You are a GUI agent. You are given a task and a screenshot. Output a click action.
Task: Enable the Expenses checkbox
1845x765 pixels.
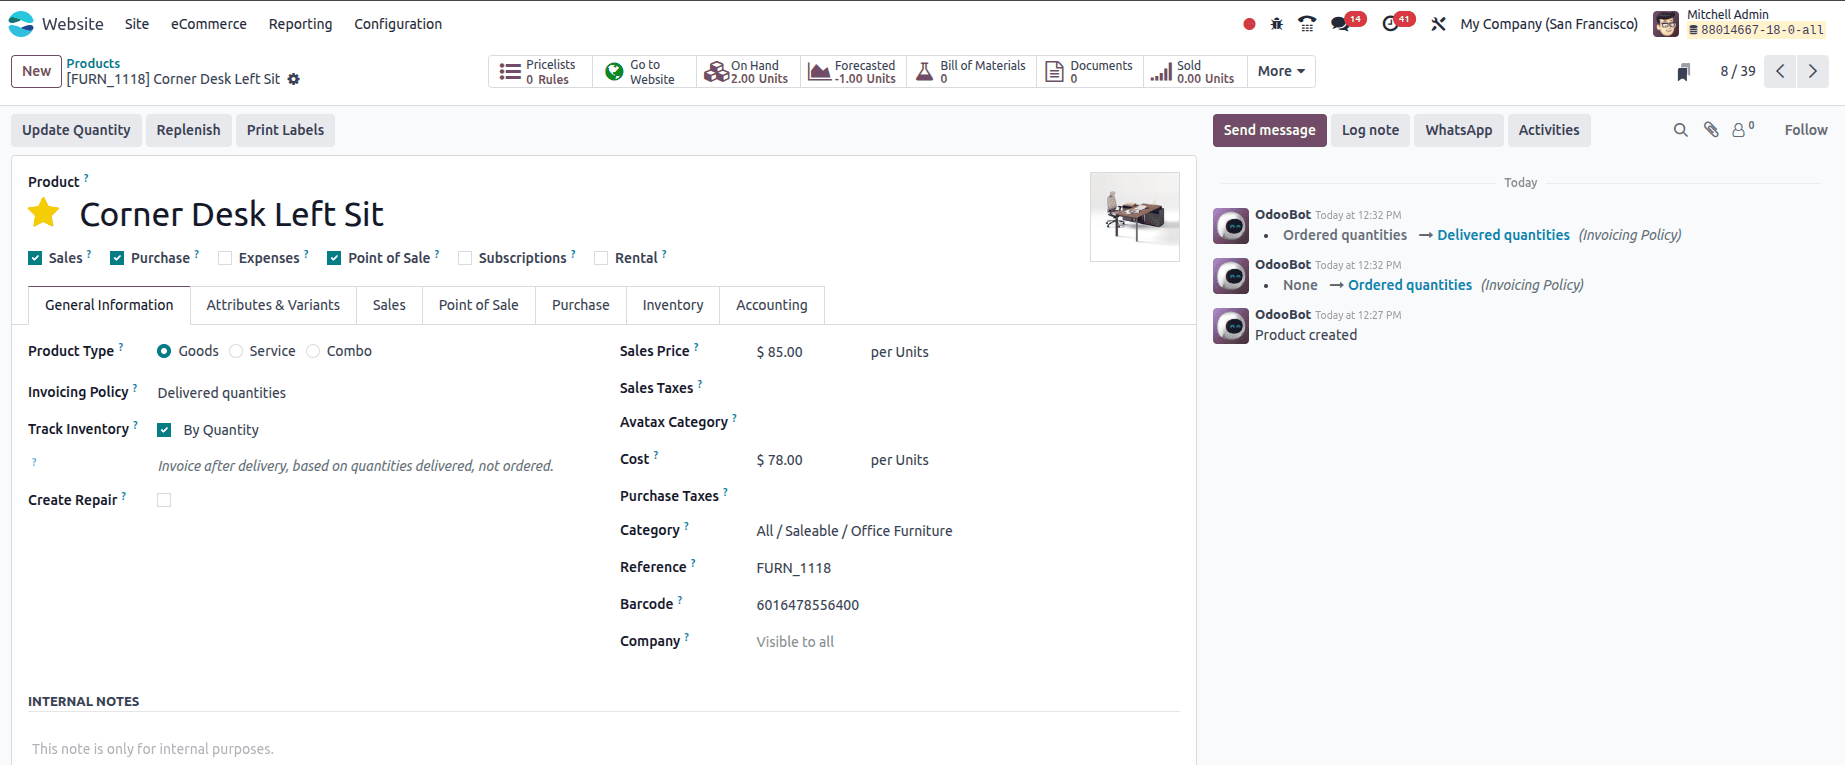click(x=225, y=258)
